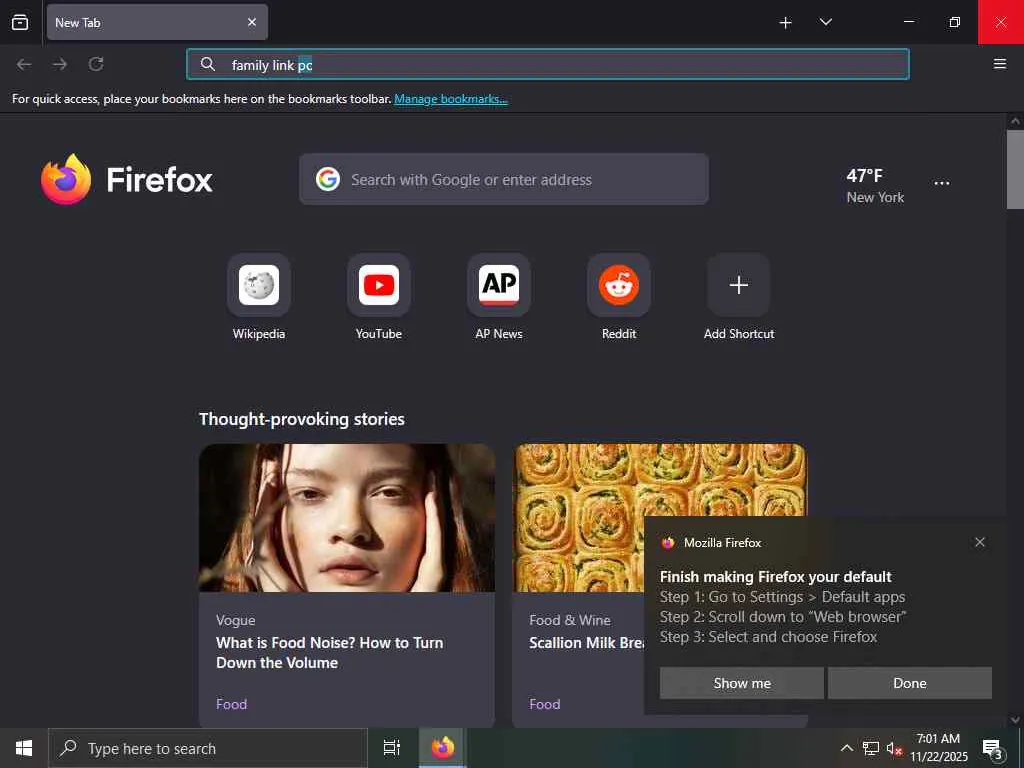Open weather widget three-dot options menu

942,184
